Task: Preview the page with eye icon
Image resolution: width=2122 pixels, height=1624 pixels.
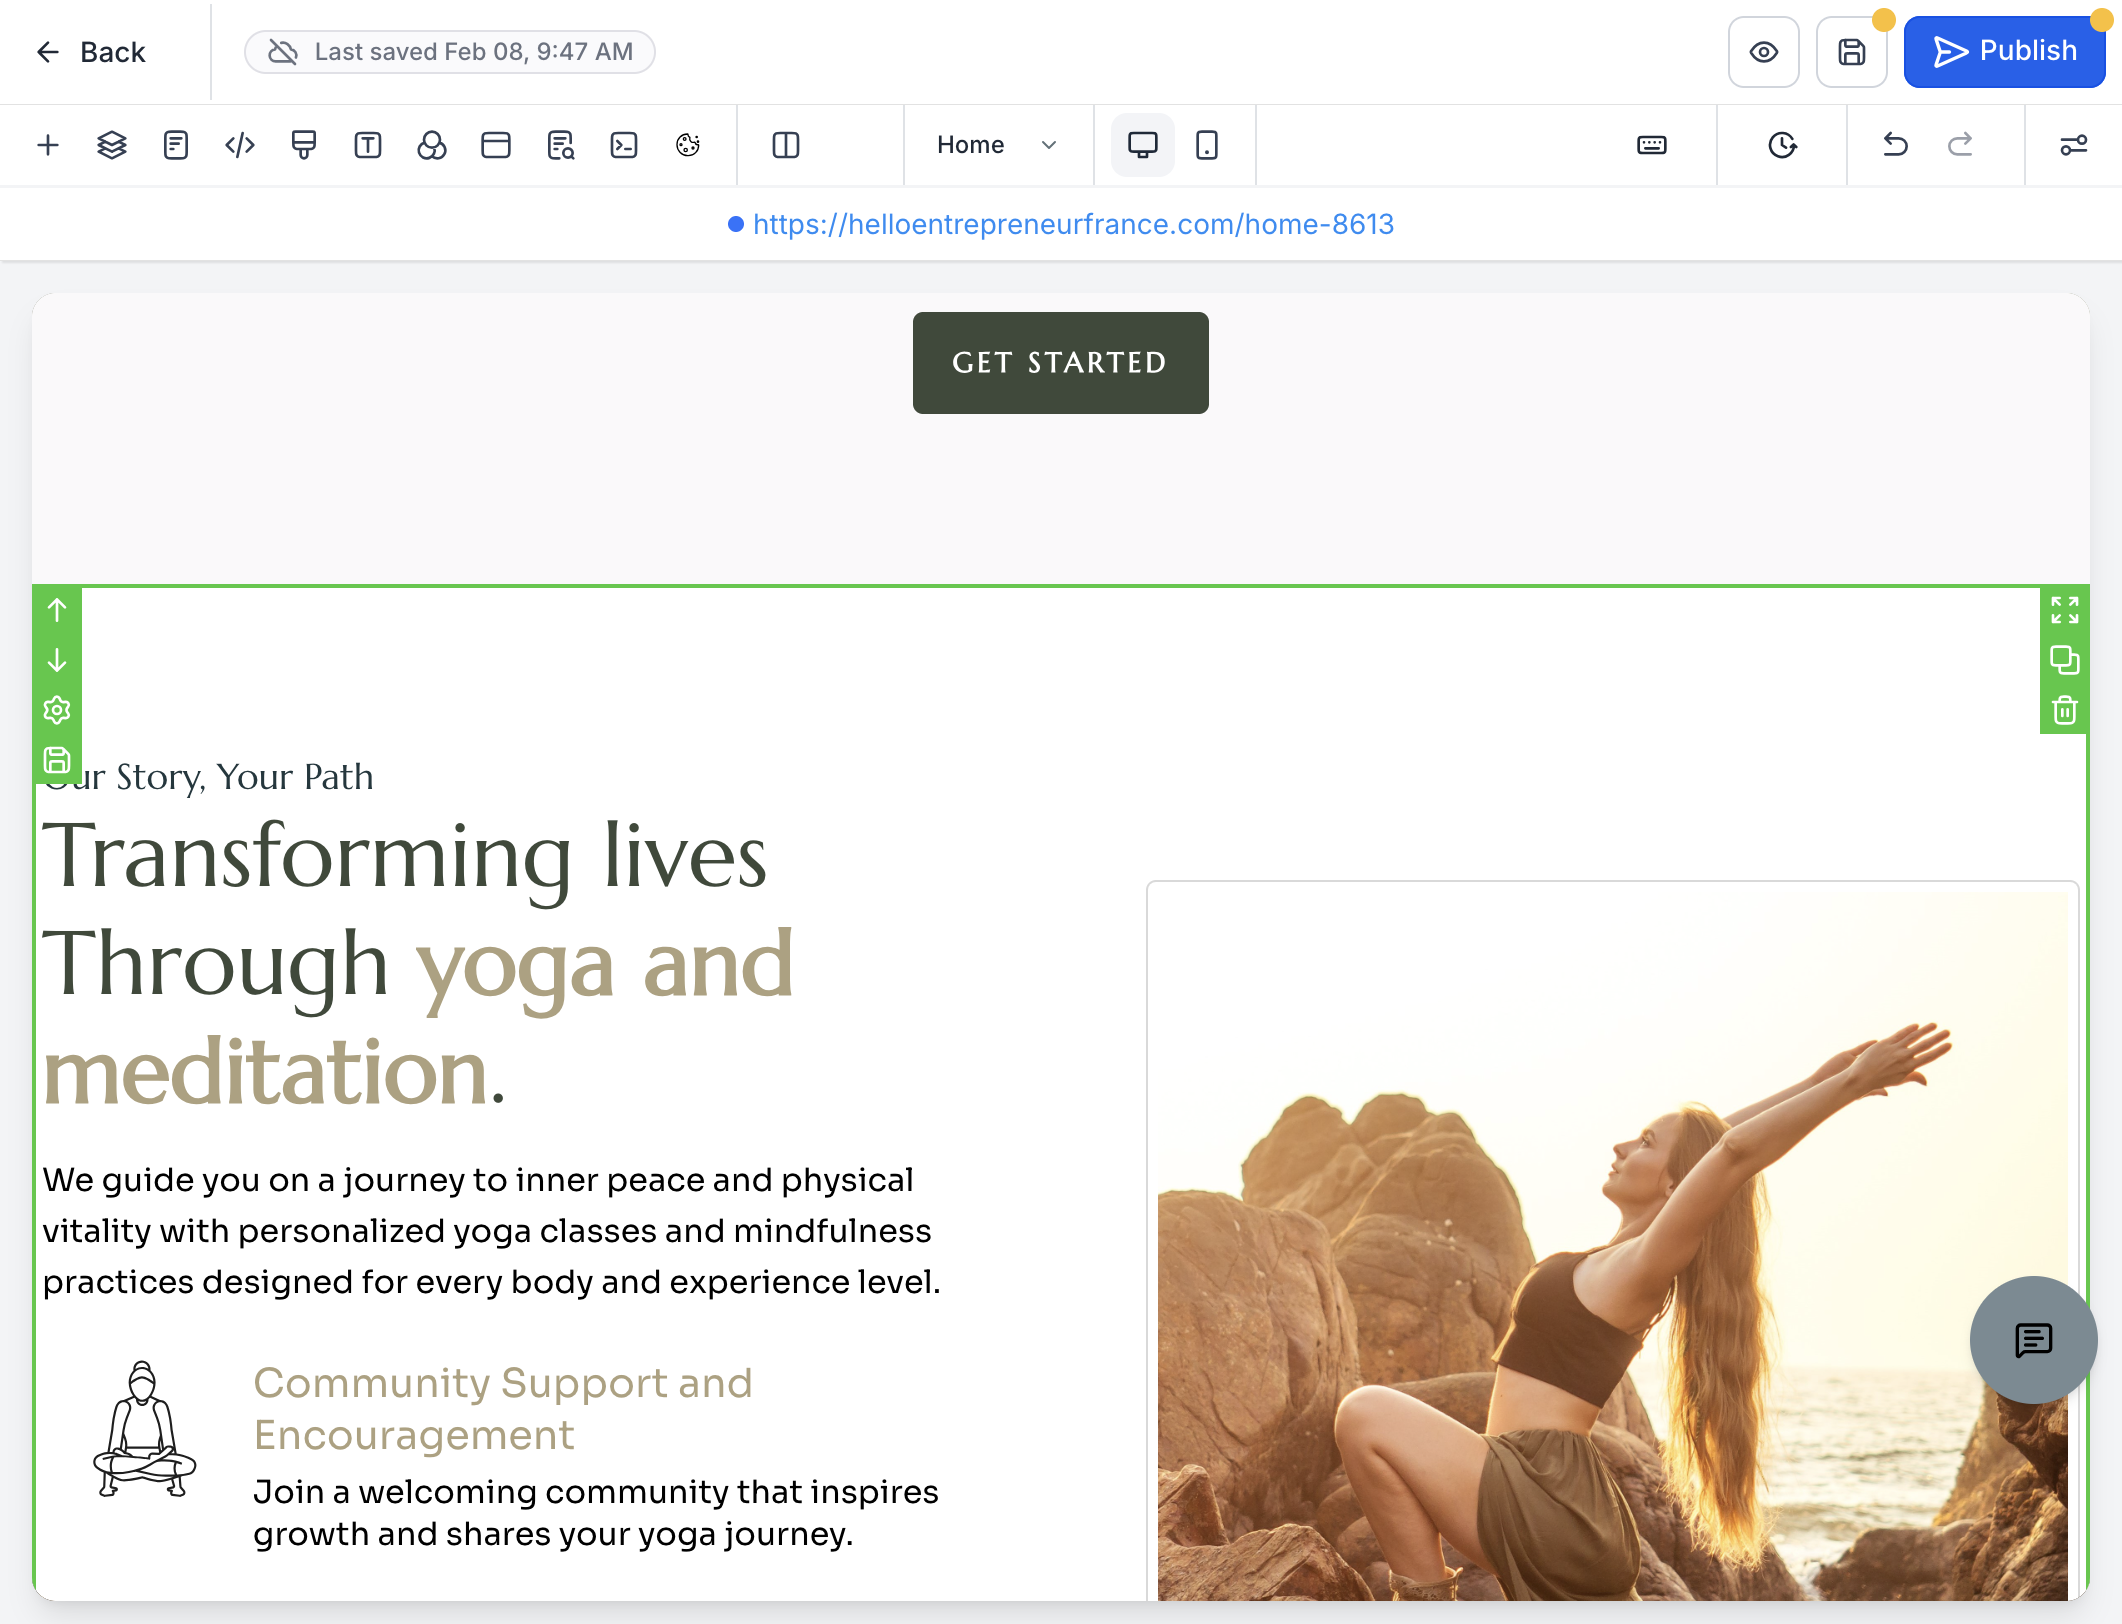Action: (x=1764, y=52)
